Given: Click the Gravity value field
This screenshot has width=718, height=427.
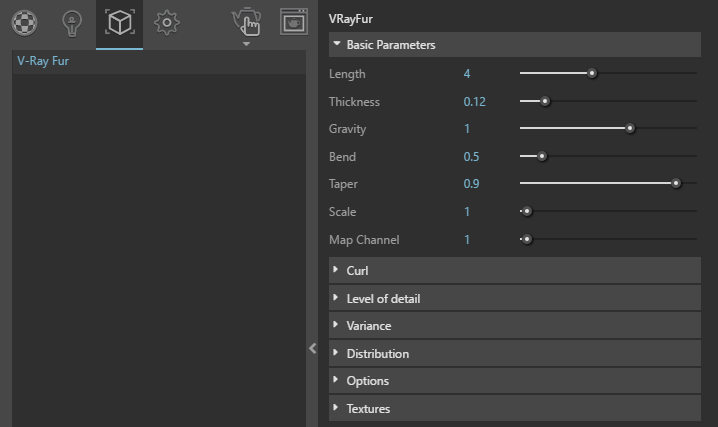Looking at the screenshot, I should (x=467, y=129).
